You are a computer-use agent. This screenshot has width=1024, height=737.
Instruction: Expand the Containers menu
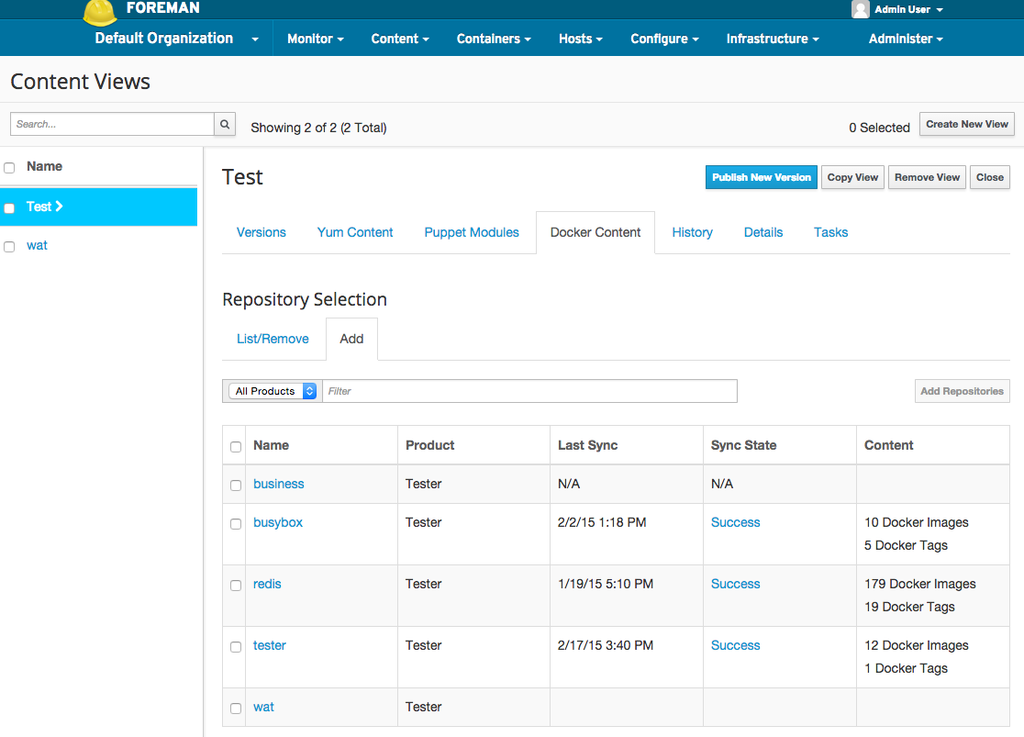[494, 39]
